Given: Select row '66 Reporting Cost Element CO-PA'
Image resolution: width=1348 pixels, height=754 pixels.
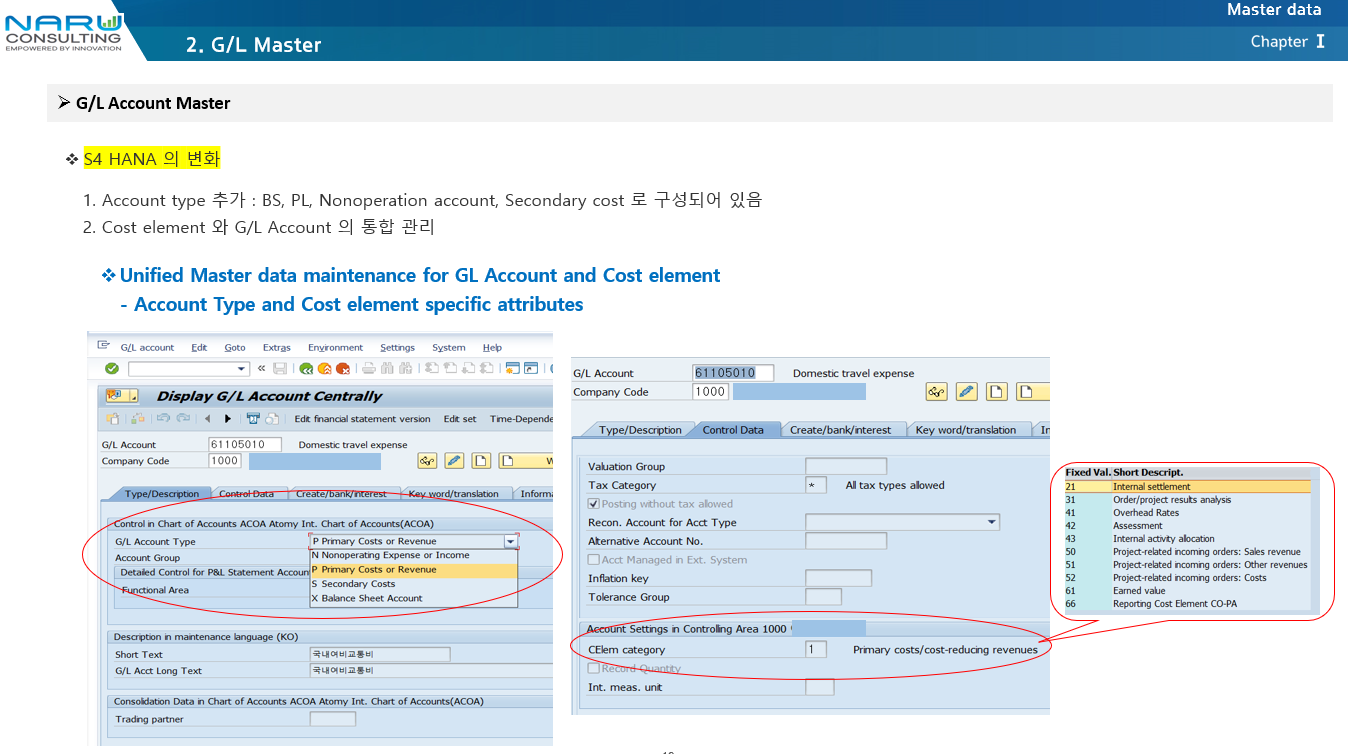Looking at the screenshot, I should [x=1187, y=604].
